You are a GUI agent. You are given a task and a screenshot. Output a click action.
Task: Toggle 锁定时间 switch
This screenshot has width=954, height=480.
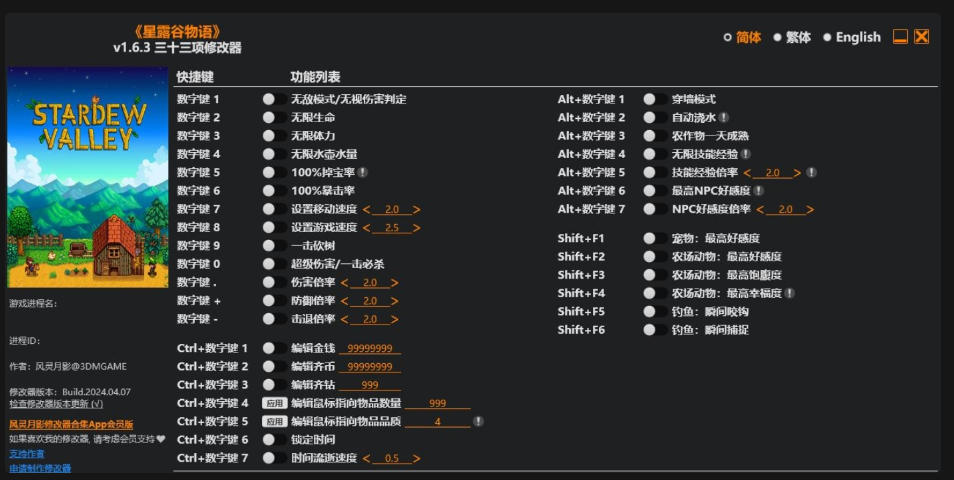pyautogui.click(x=274, y=439)
